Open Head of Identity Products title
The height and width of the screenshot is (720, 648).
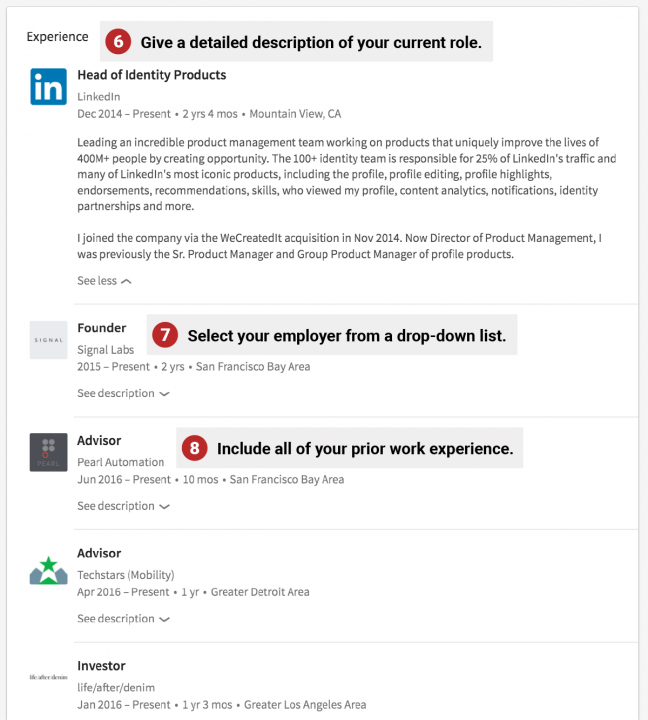tap(151, 75)
